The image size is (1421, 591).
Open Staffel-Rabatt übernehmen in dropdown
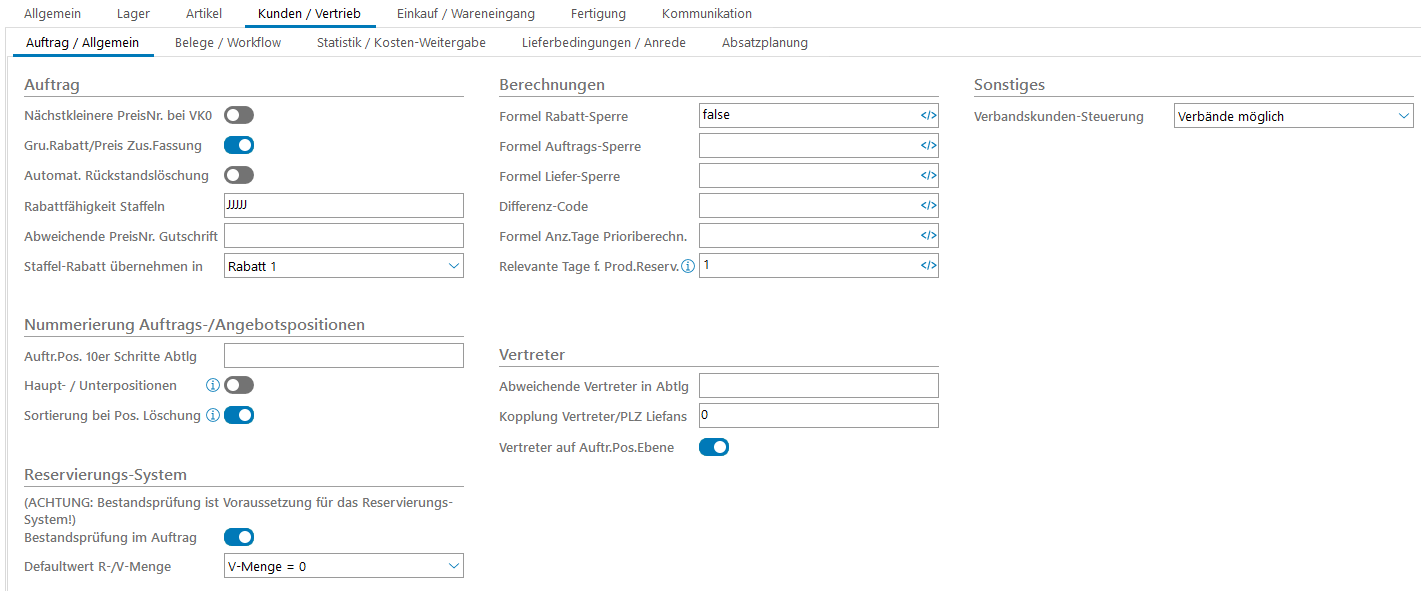pyautogui.click(x=344, y=266)
